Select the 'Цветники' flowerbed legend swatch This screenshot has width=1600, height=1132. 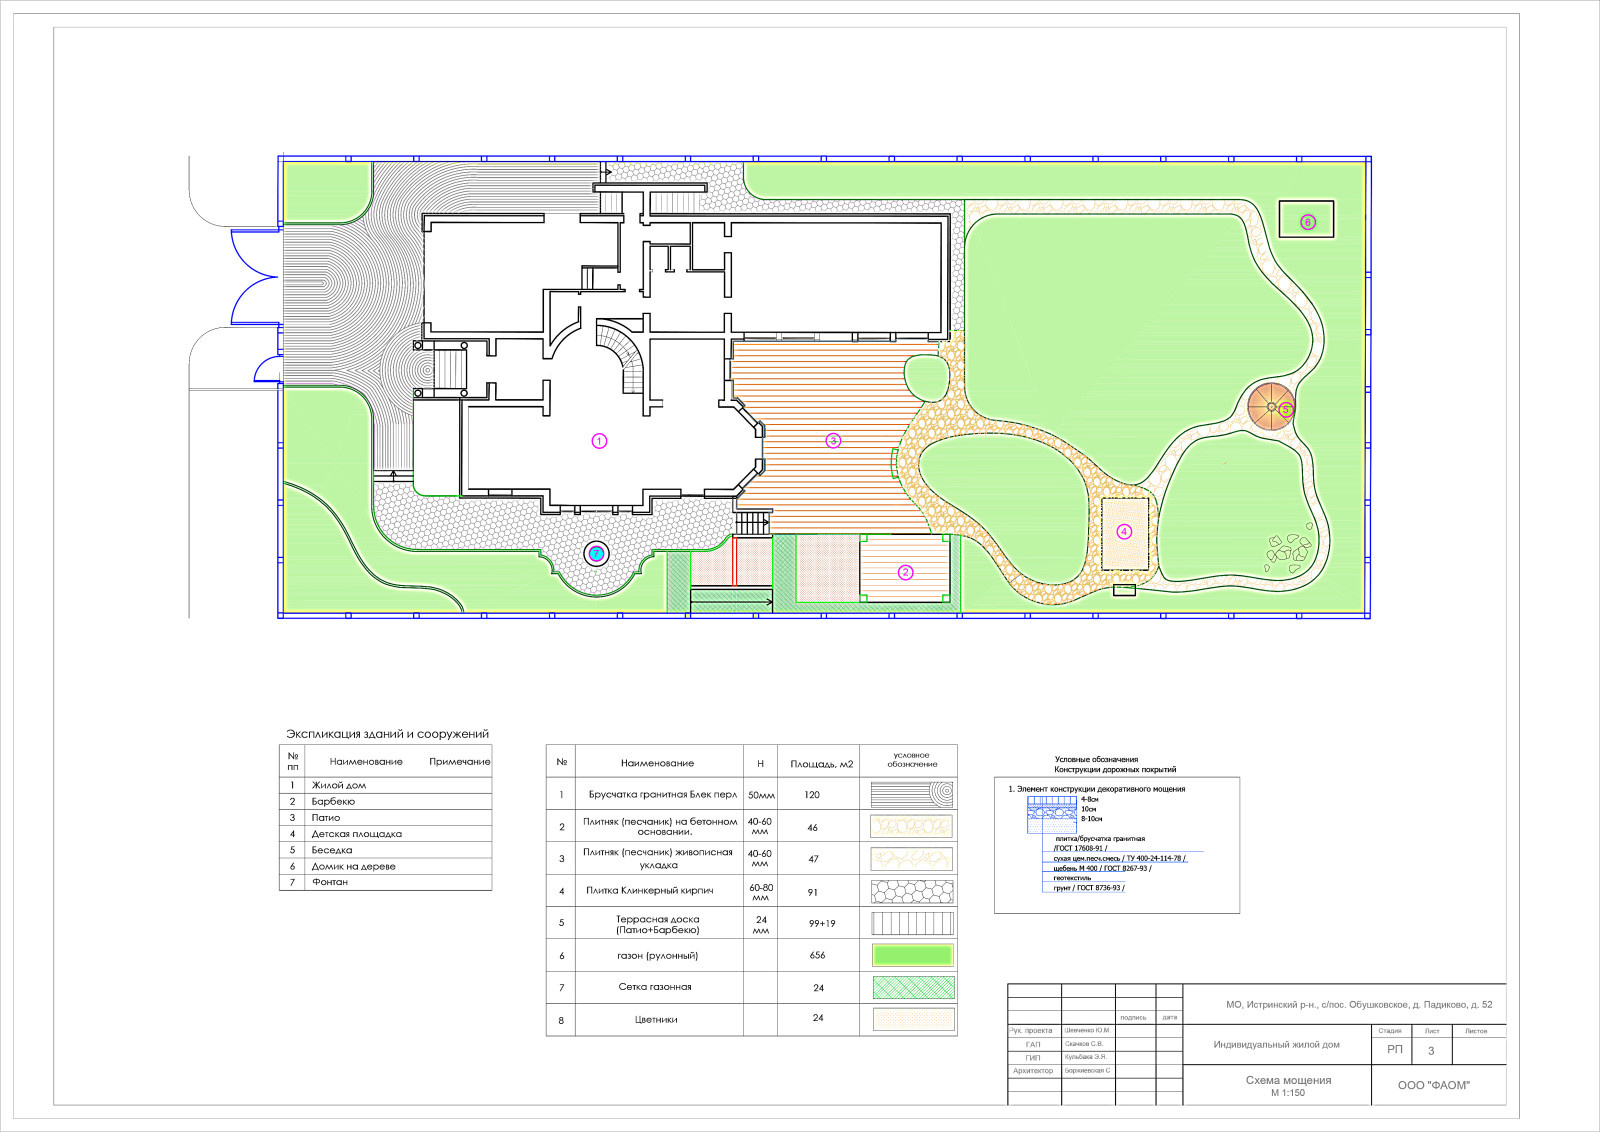(x=912, y=1019)
